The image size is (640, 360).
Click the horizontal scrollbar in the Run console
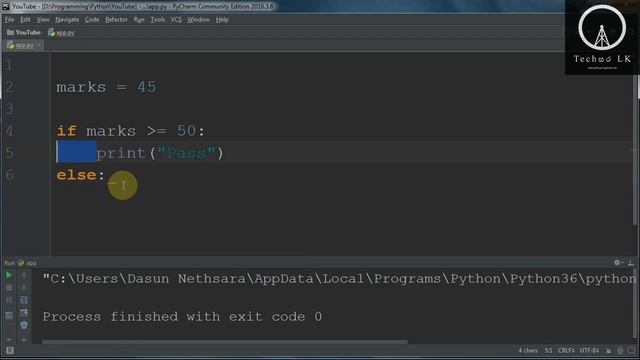(x=224, y=342)
